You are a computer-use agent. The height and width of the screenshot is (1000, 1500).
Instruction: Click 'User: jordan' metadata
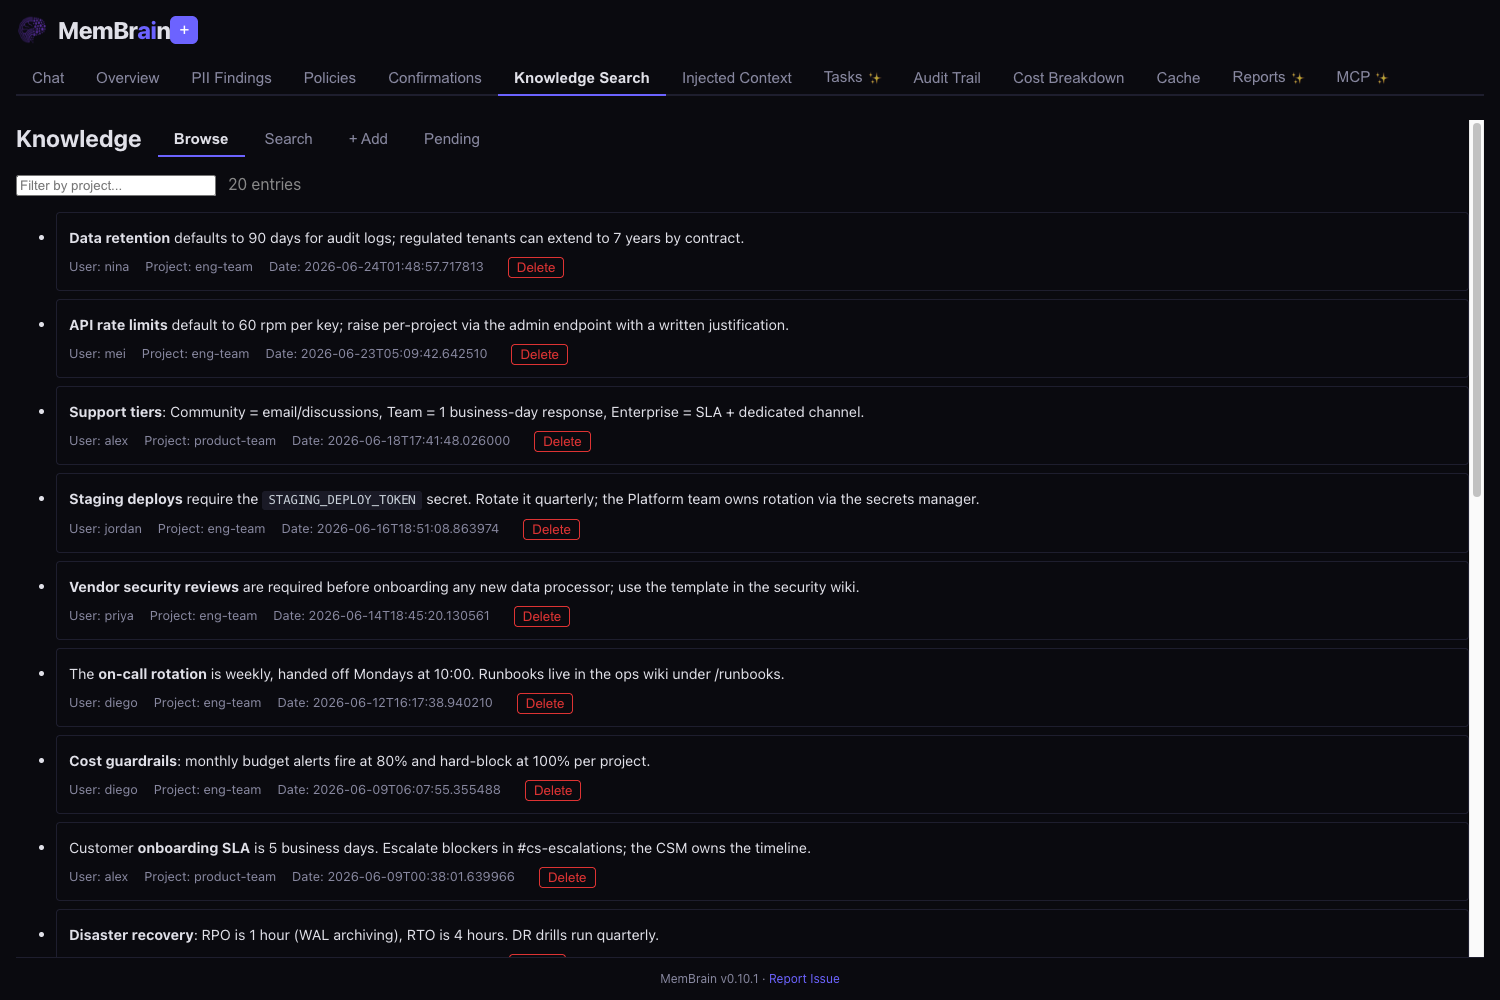click(x=105, y=529)
